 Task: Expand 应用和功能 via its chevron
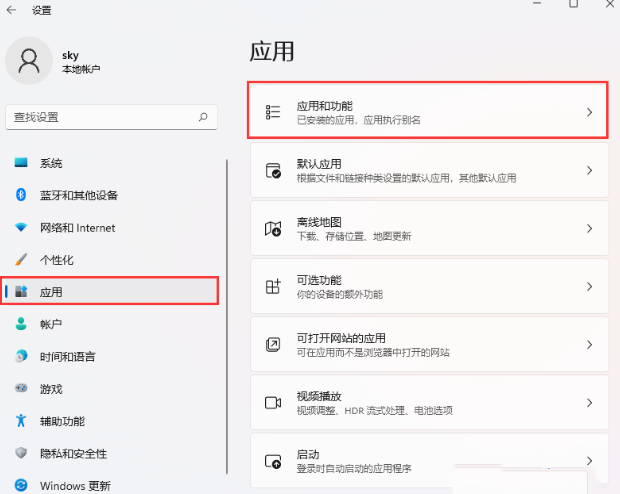coord(590,112)
